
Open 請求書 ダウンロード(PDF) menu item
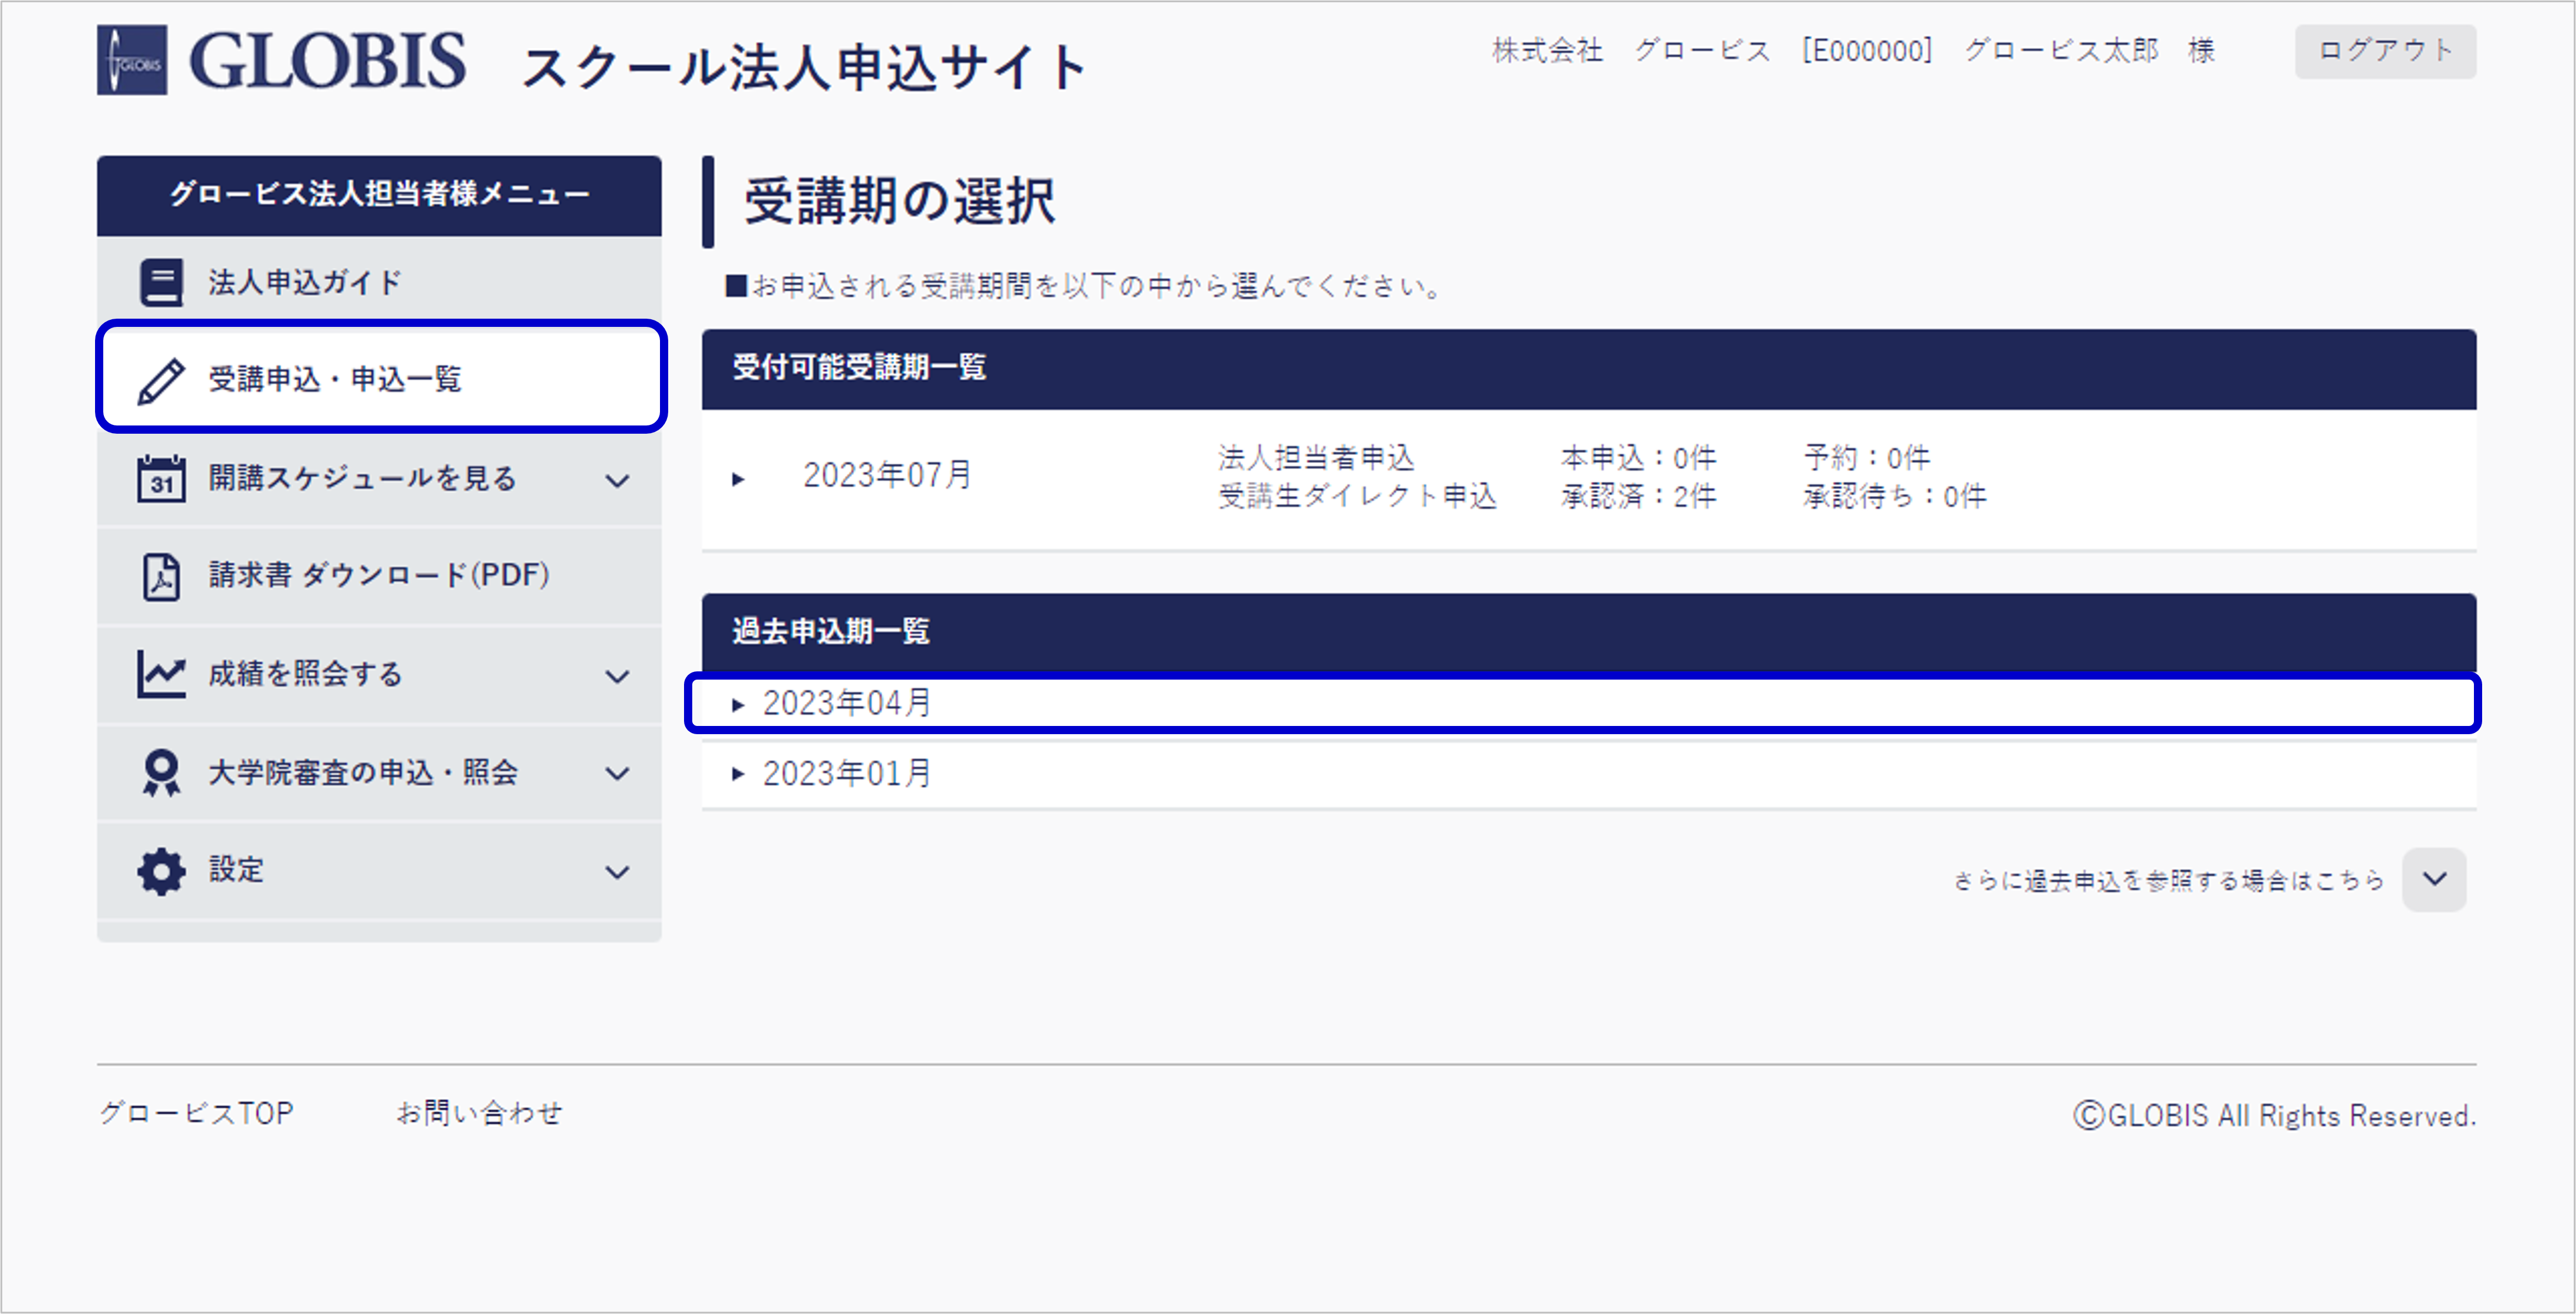point(379,575)
